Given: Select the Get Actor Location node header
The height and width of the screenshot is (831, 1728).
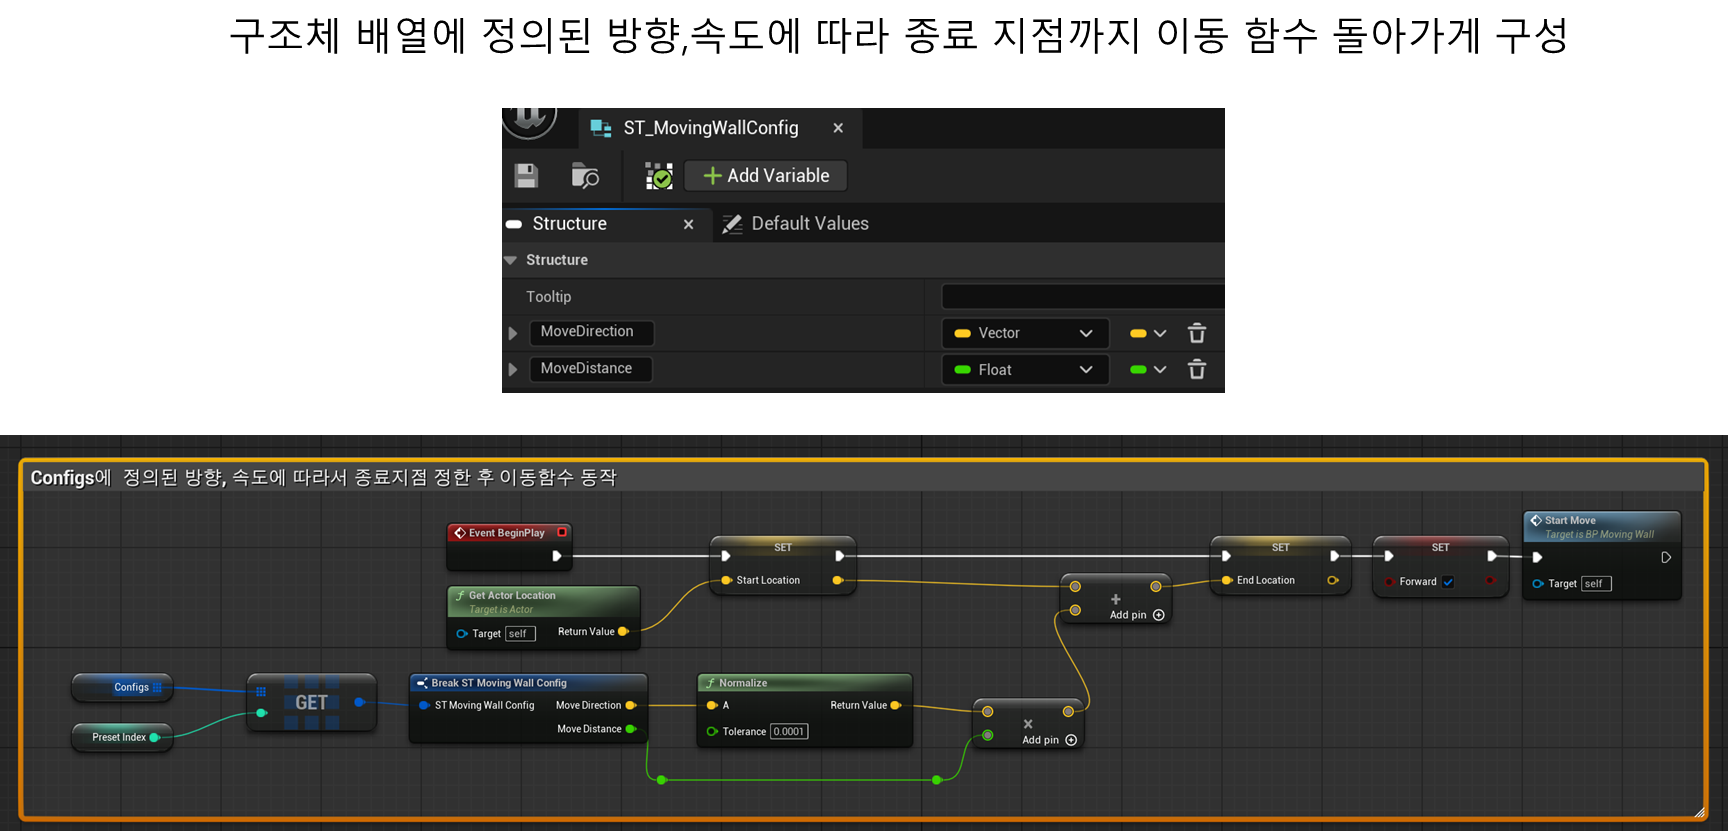Looking at the screenshot, I should click(543, 601).
